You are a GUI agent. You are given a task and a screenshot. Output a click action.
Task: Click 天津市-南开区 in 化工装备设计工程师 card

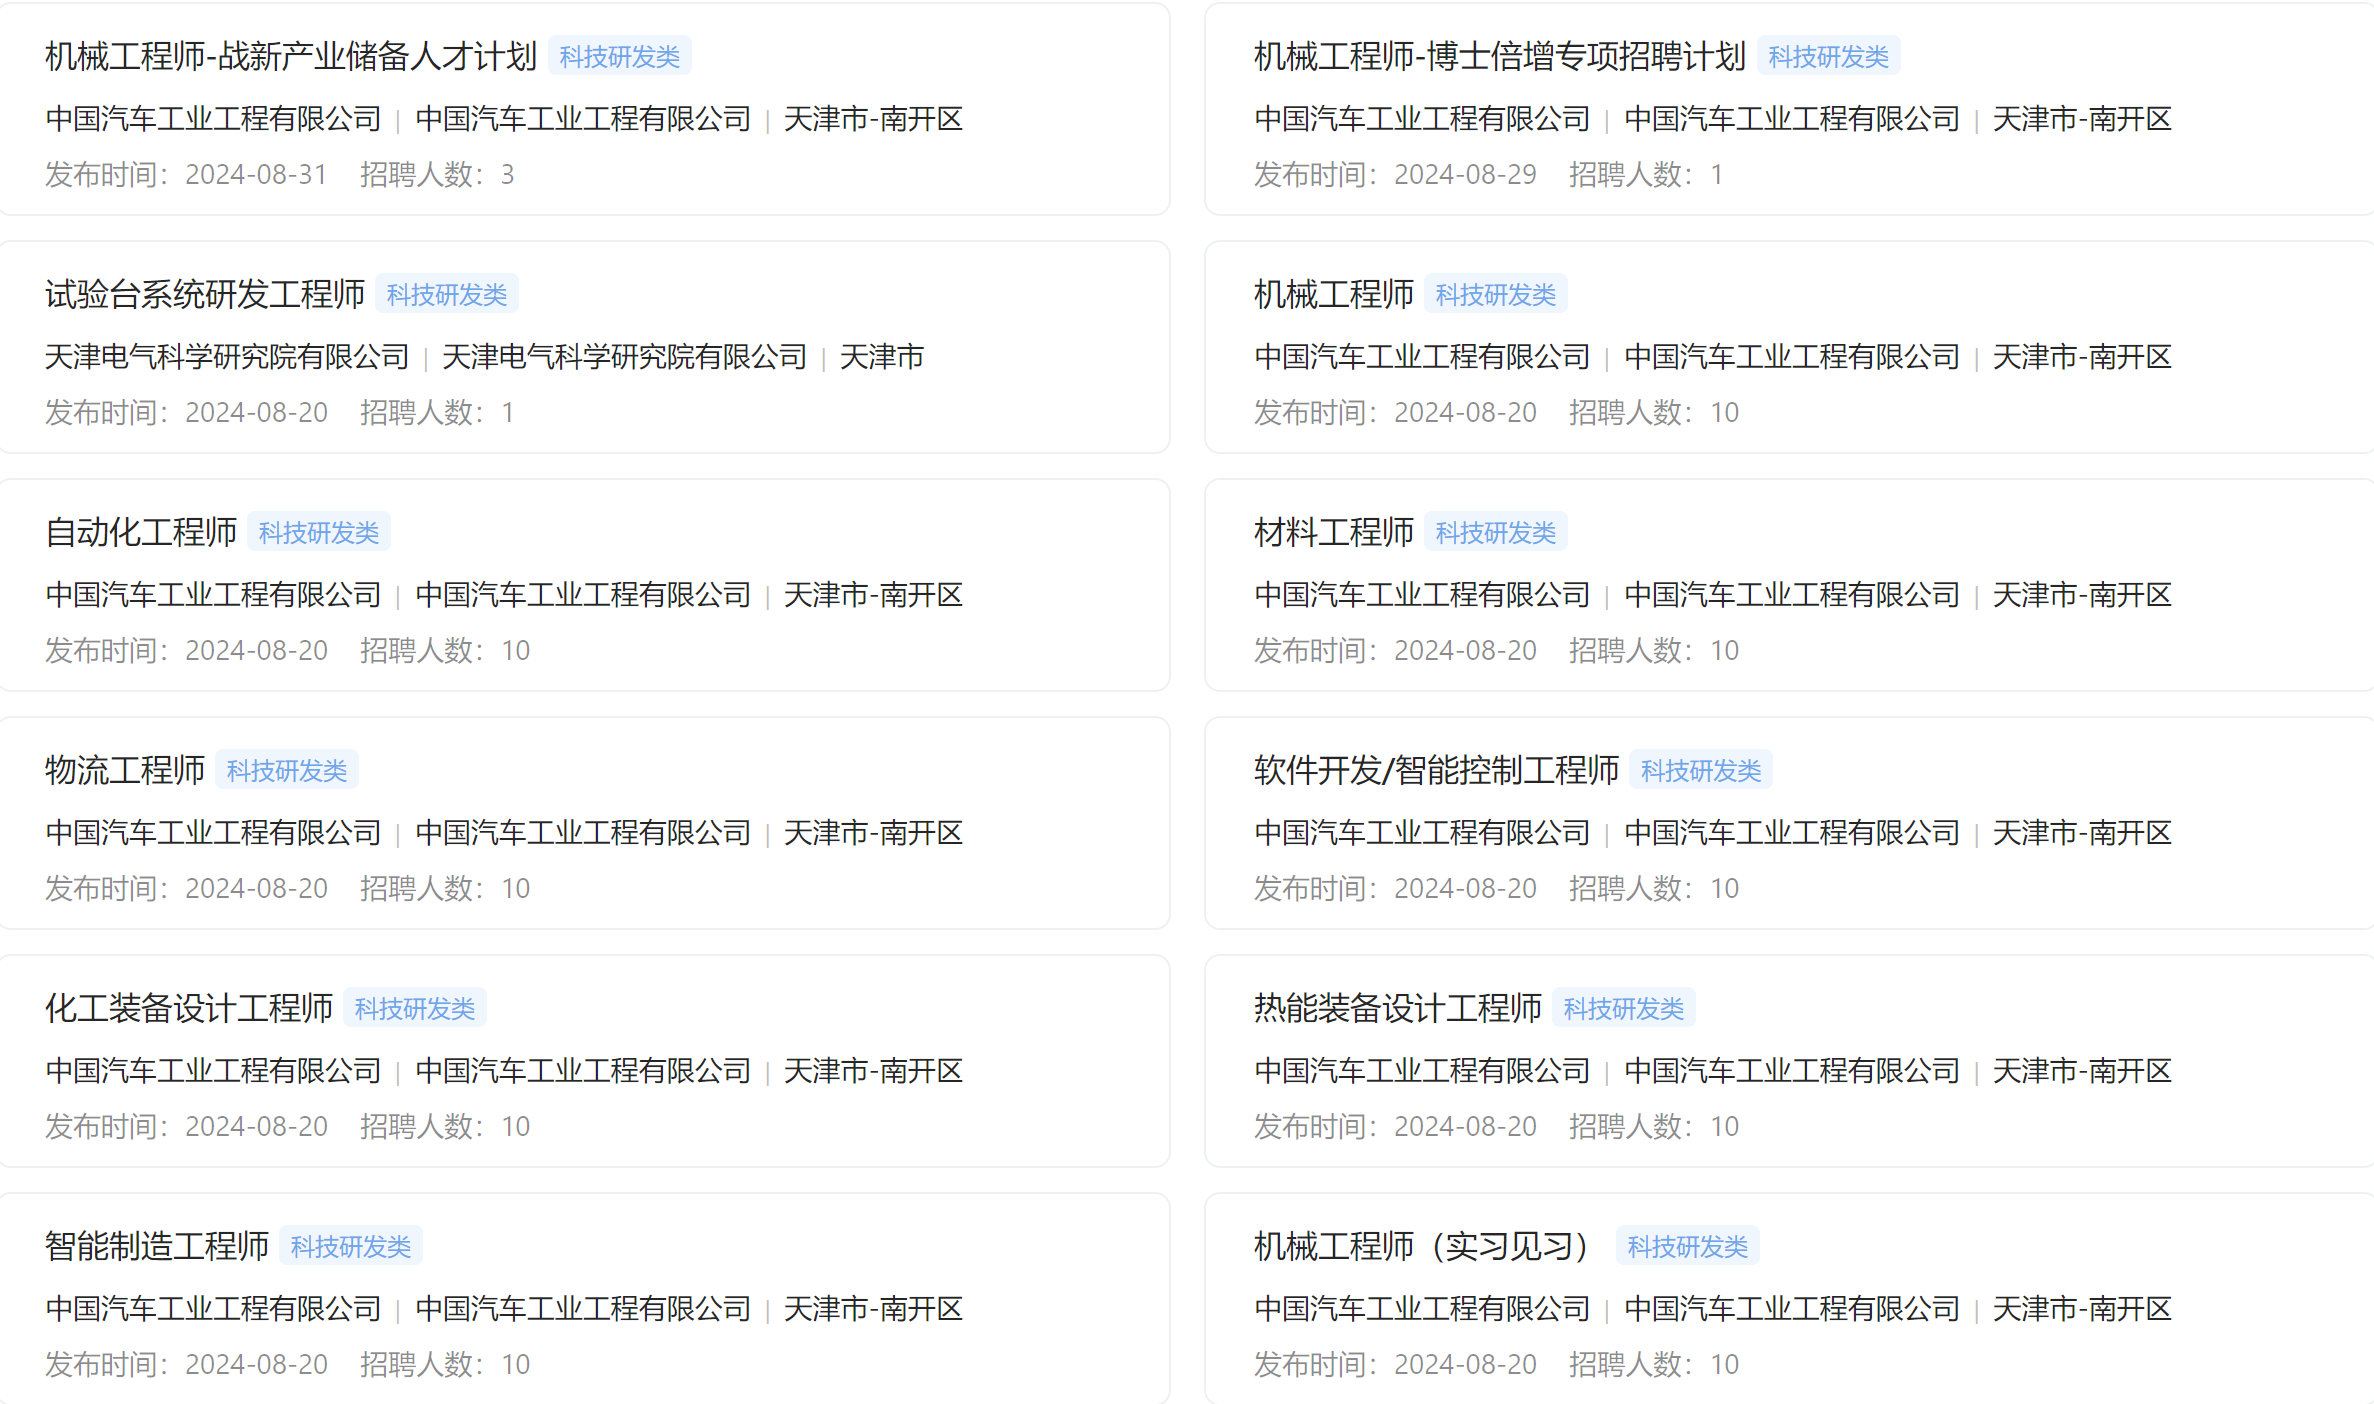coord(873,1071)
